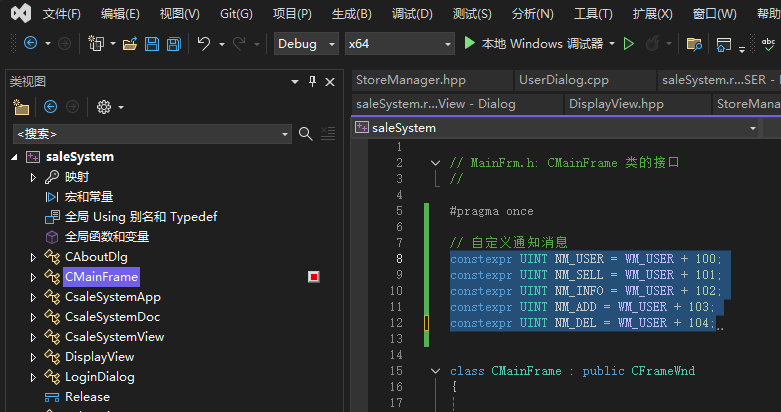Open the x64 platform dropdown

click(398, 44)
